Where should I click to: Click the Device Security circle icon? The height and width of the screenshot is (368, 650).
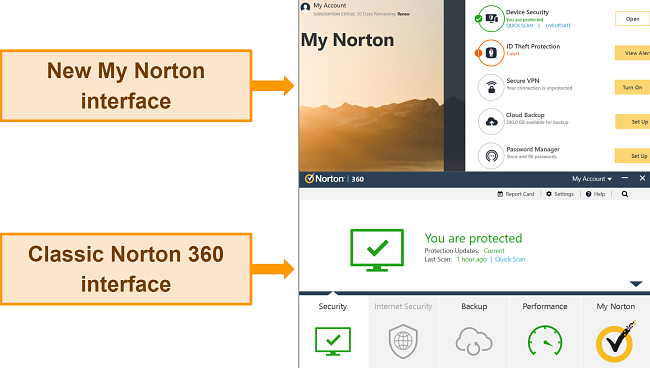click(x=491, y=18)
